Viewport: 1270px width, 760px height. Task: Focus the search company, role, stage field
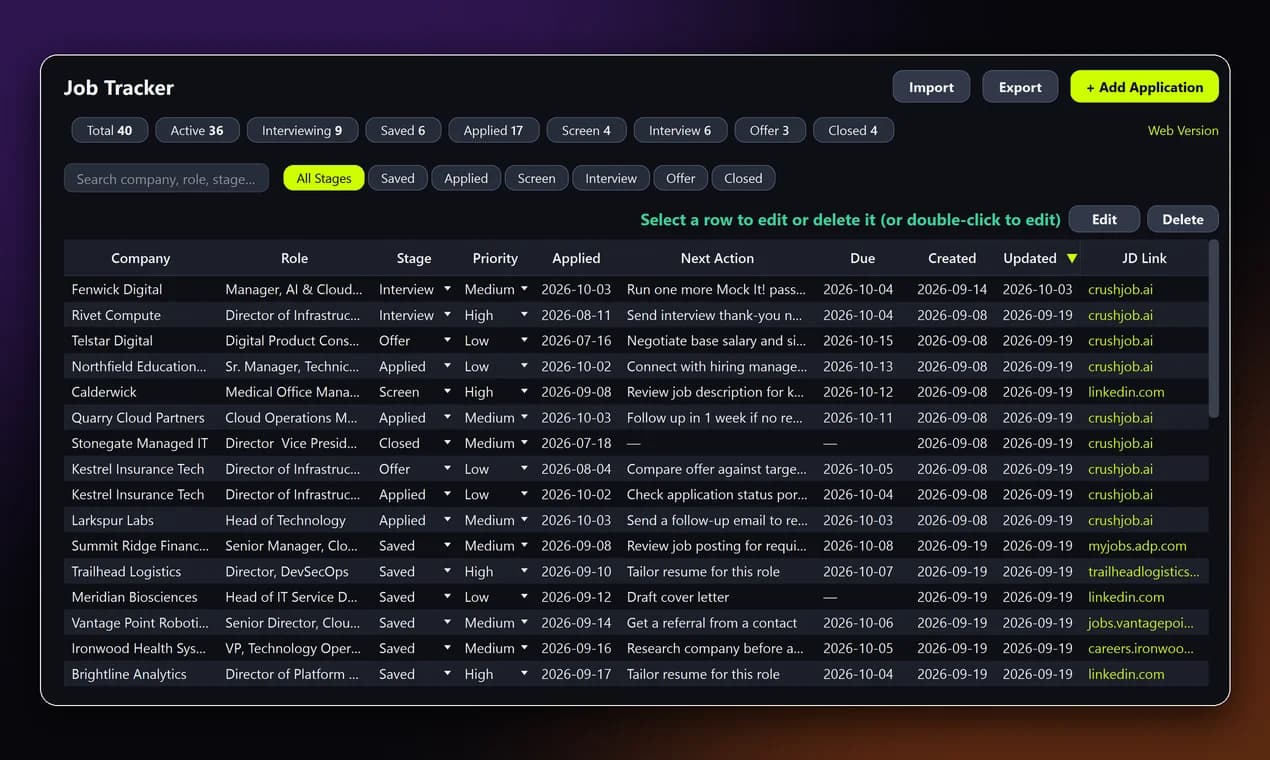(166, 178)
